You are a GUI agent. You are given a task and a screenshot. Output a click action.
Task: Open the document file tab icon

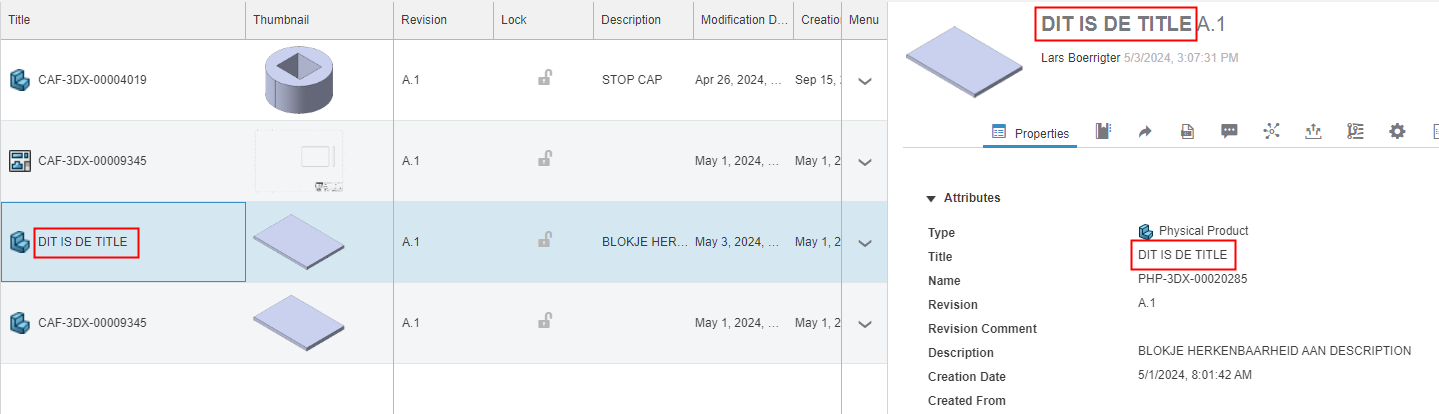[1187, 131]
